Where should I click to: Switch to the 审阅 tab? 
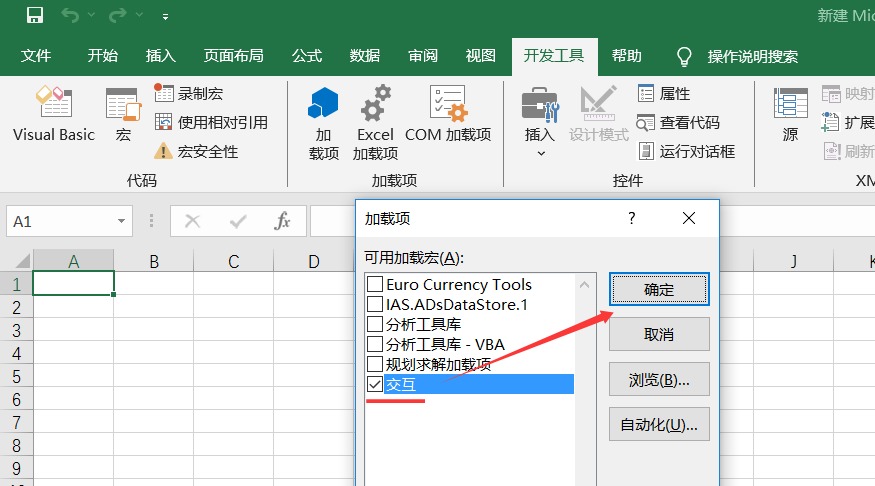tap(423, 56)
